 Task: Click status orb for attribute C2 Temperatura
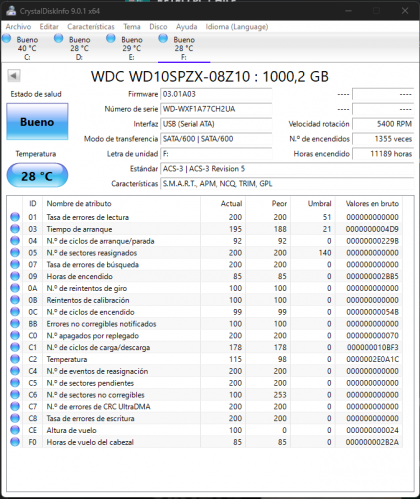(x=15, y=359)
